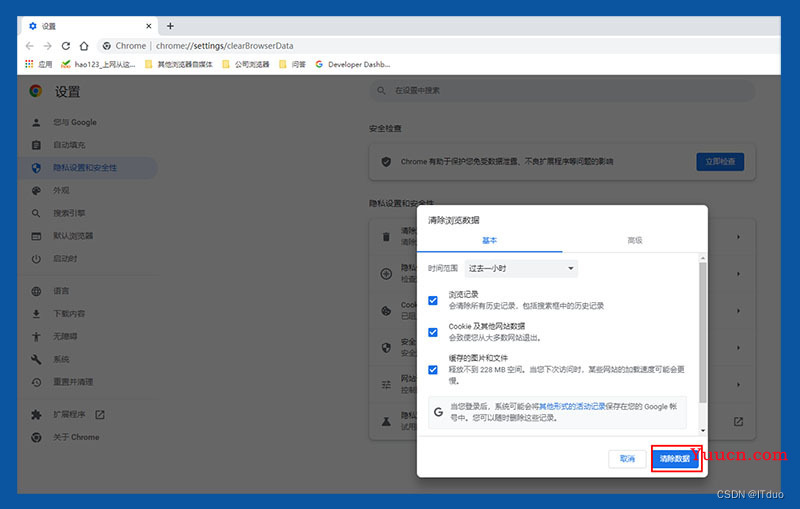The width and height of the screenshot is (800, 509).
Task: Open 其他浏览器自媒体 bookmark folder
Action: coord(179,64)
